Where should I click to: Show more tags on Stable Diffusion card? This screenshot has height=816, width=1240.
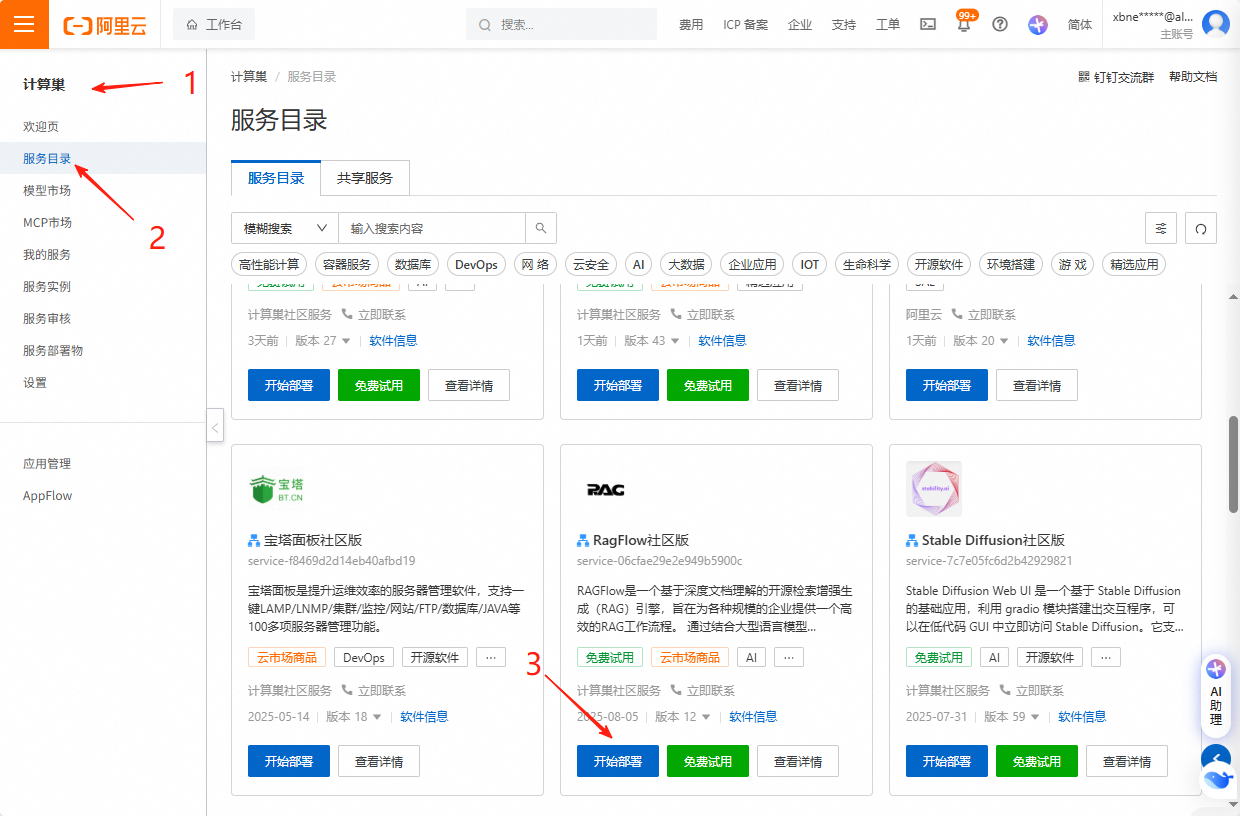click(x=1105, y=657)
